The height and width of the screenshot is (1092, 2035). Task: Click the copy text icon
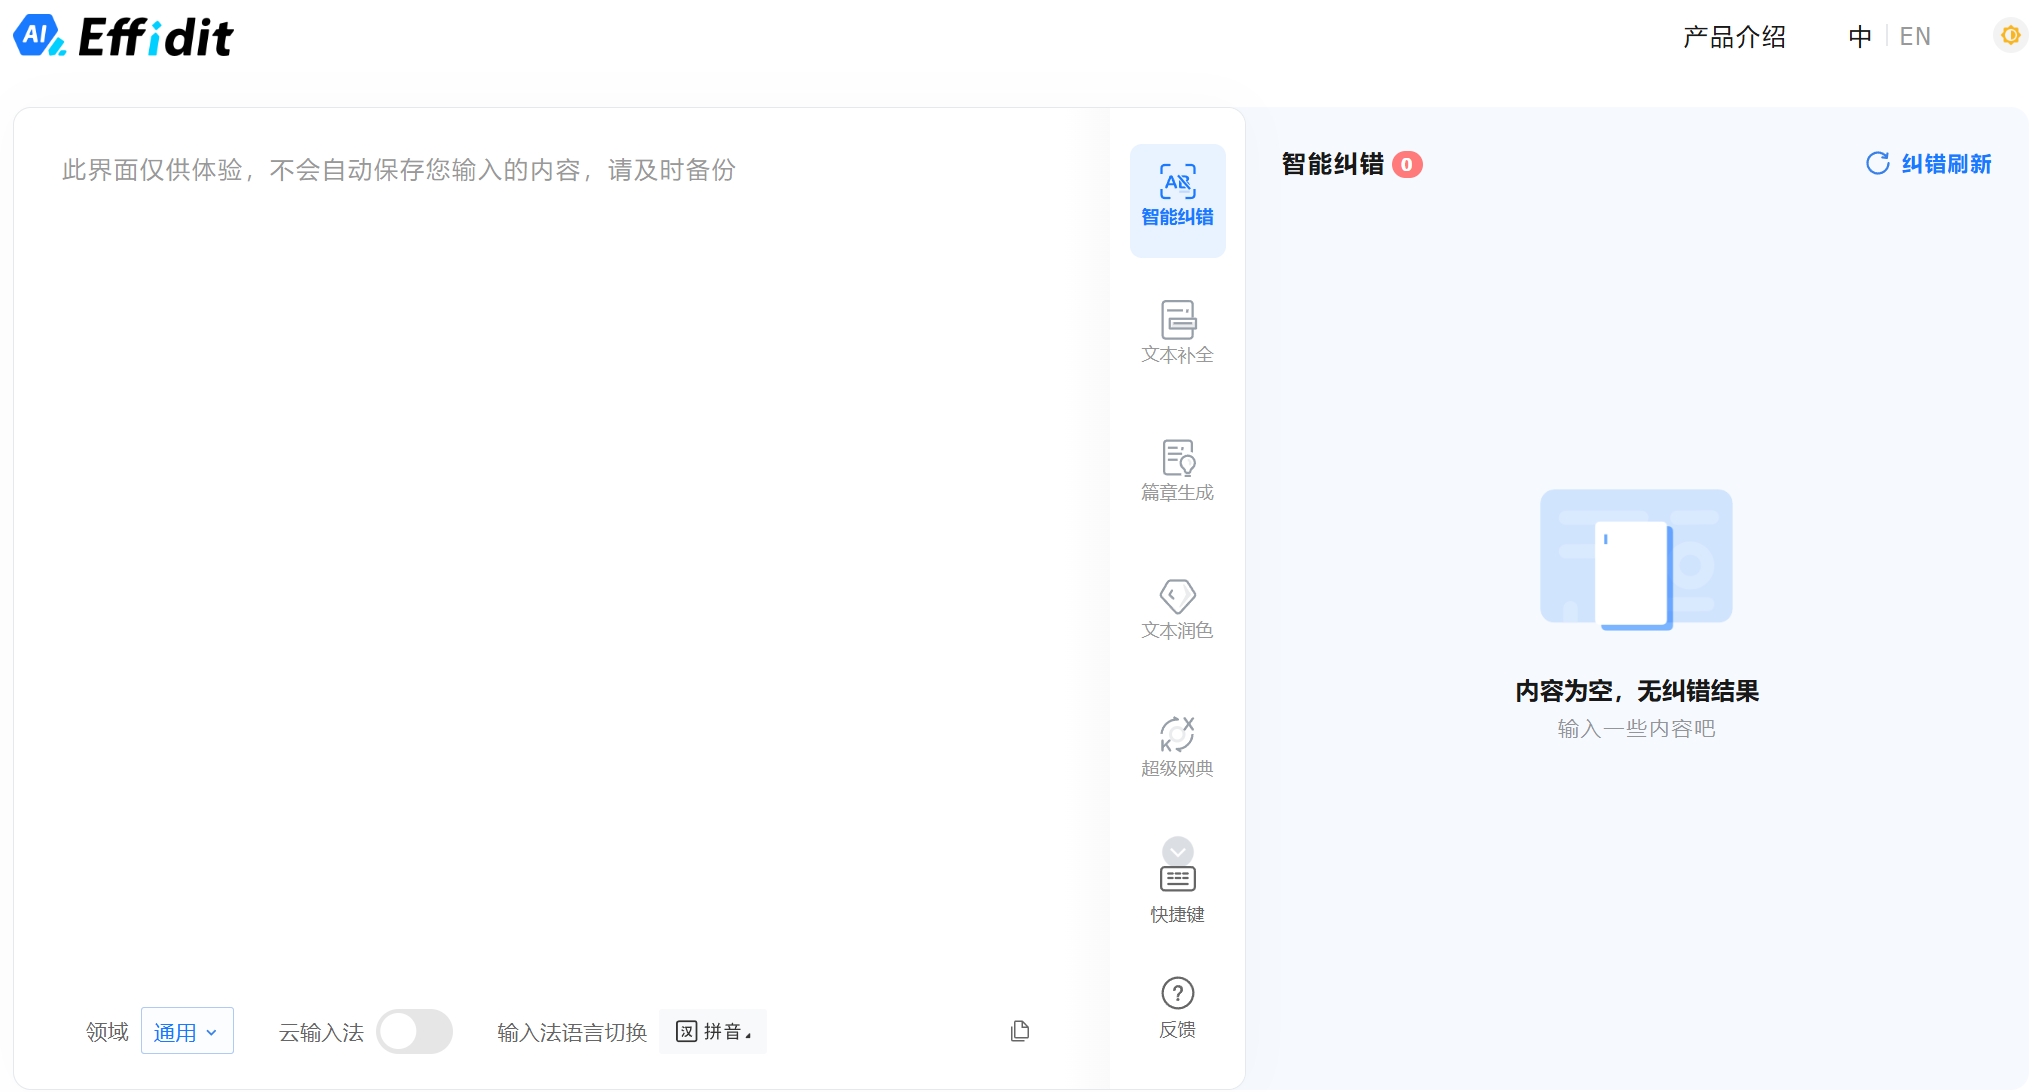coord(1019,1031)
